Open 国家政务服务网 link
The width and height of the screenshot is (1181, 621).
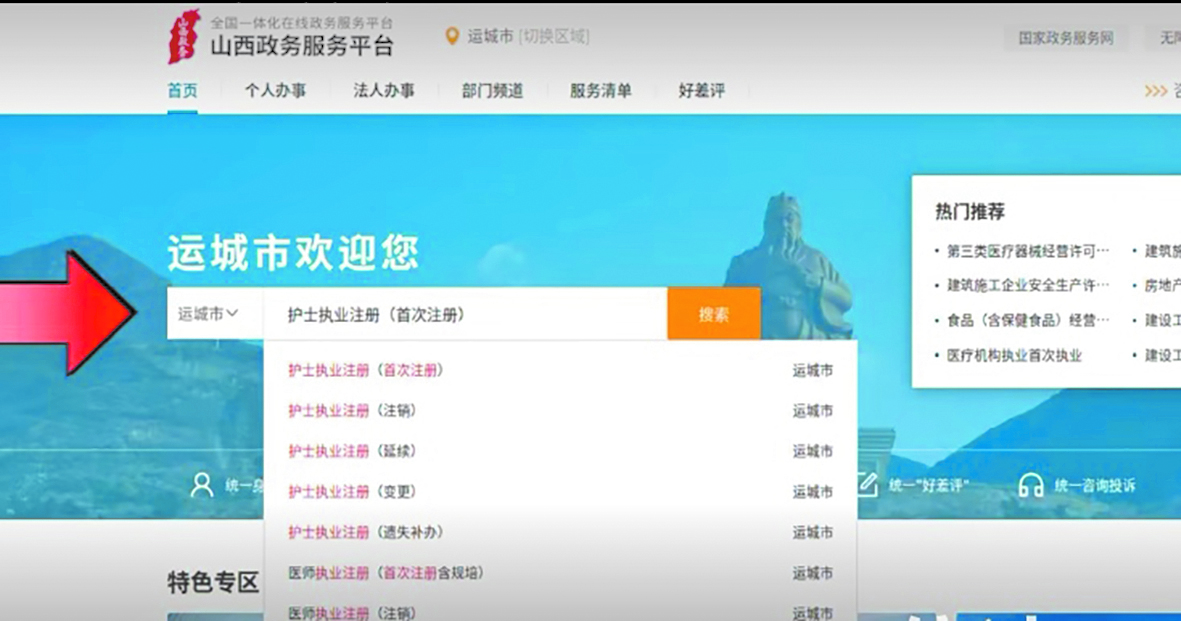(x=1065, y=38)
